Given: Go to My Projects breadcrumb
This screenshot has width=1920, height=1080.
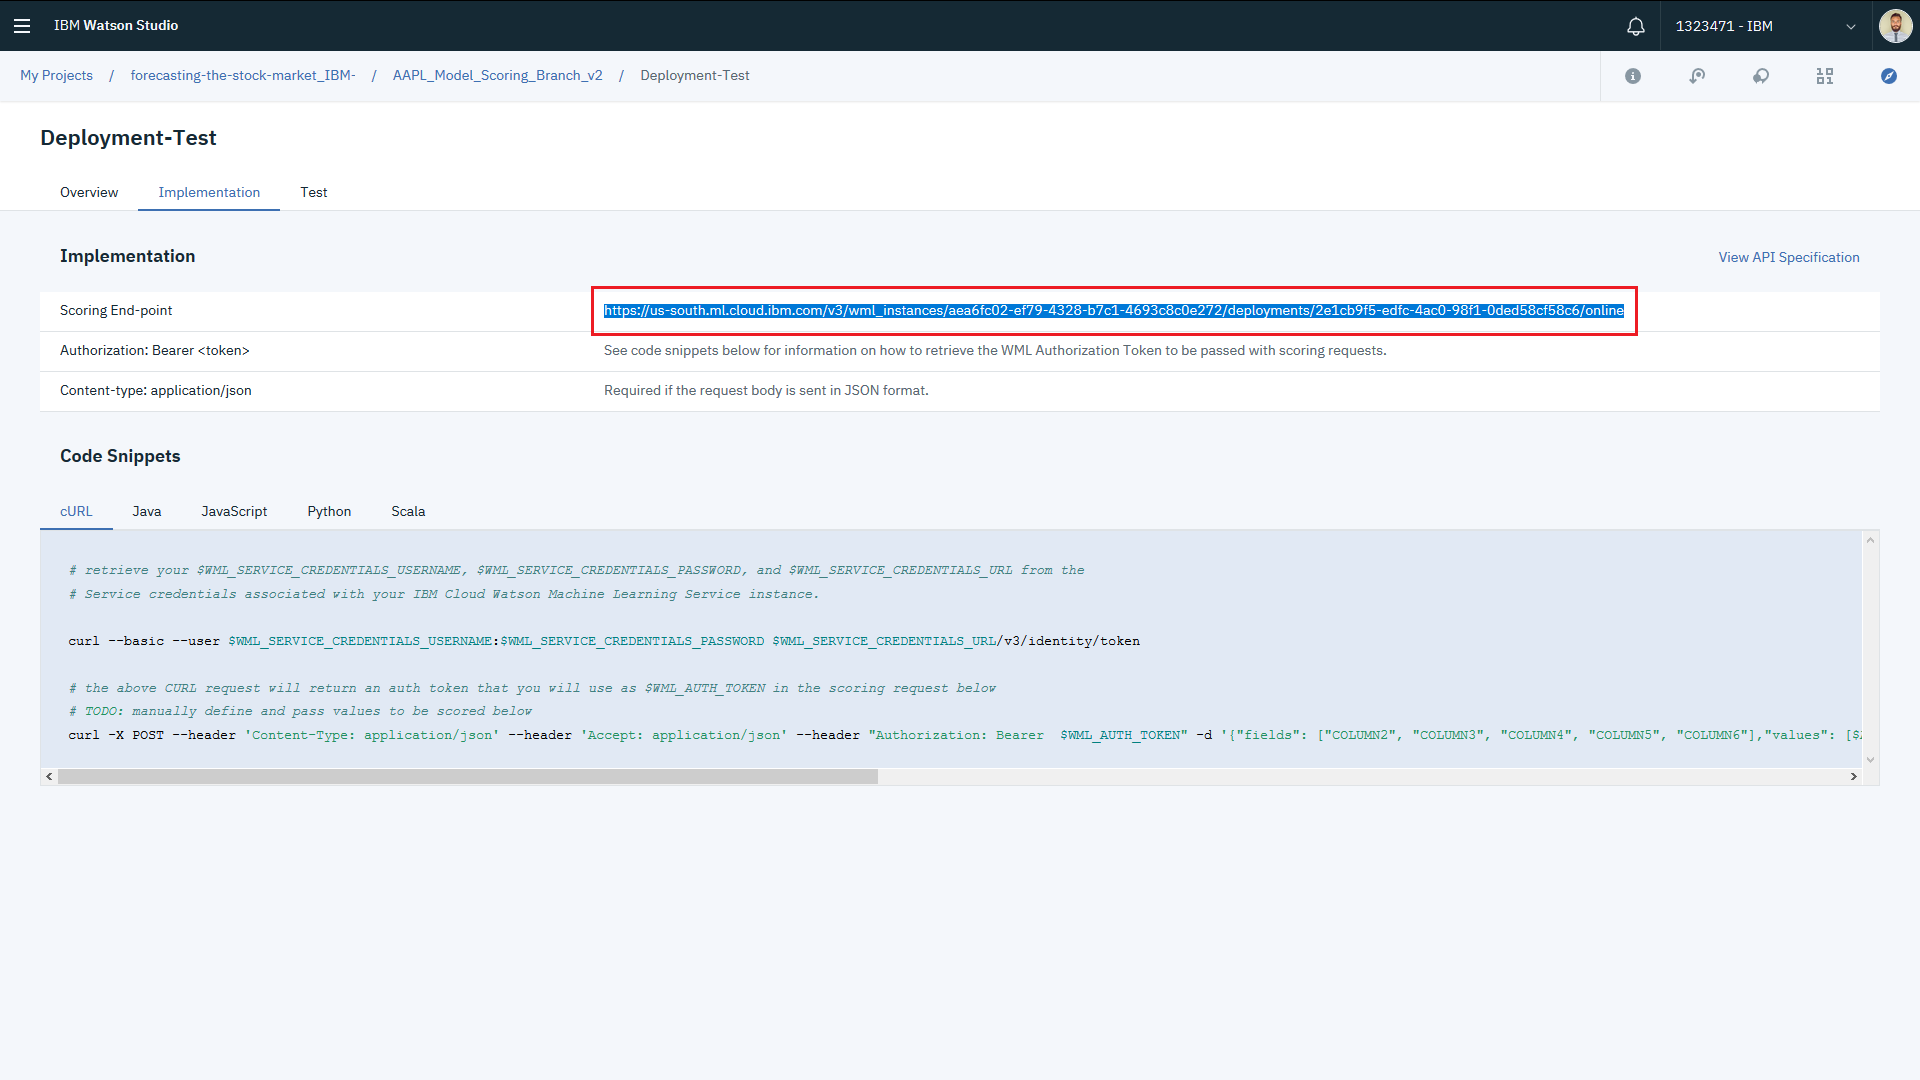Looking at the screenshot, I should (56, 76).
